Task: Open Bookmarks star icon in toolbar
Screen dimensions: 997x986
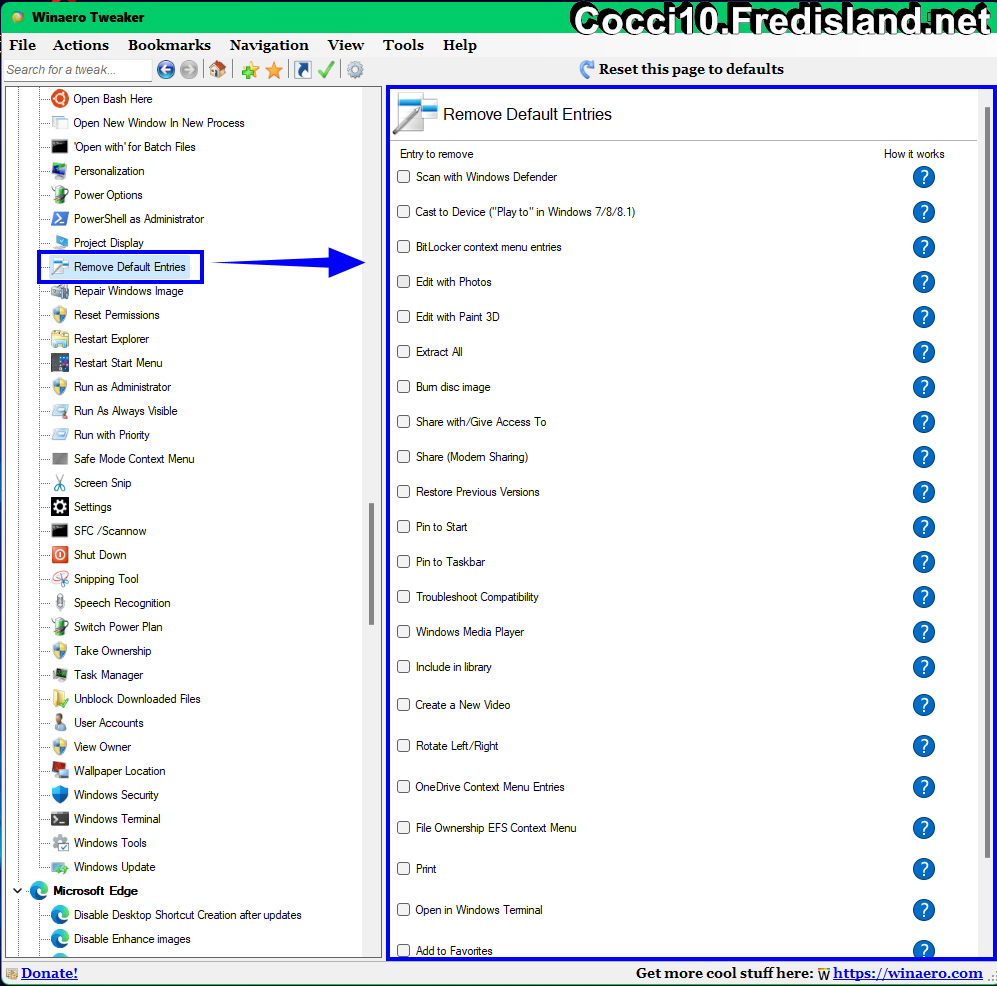Action: click(274, 70)
